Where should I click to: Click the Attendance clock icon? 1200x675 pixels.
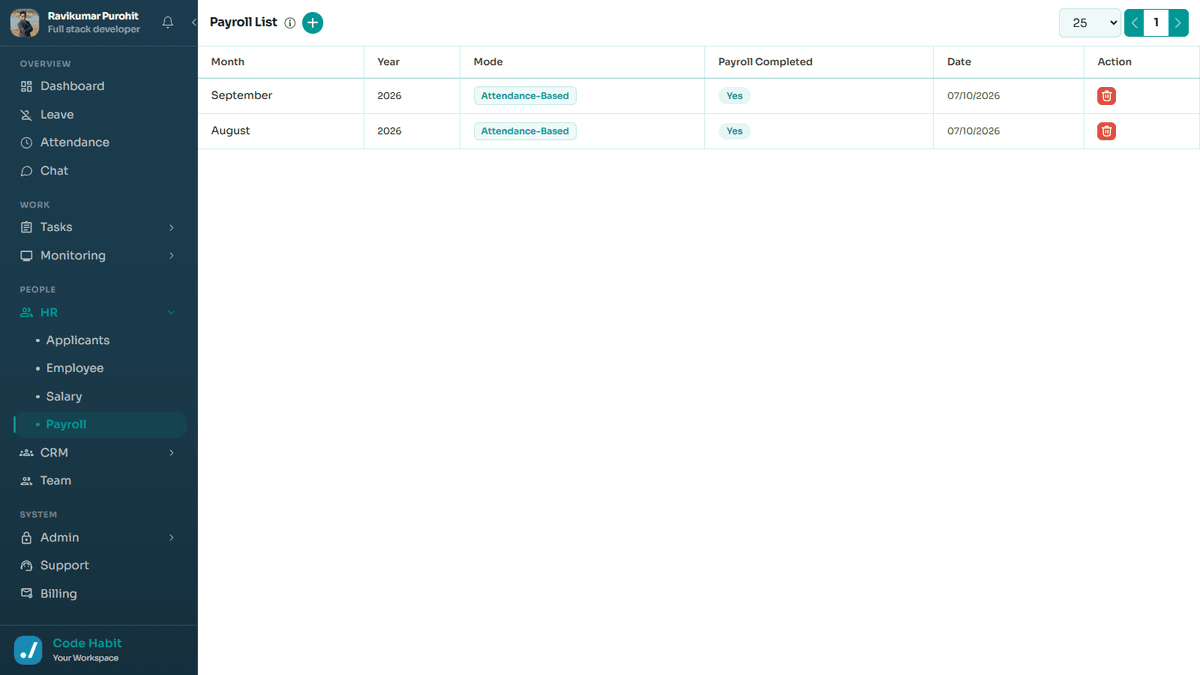27,143
